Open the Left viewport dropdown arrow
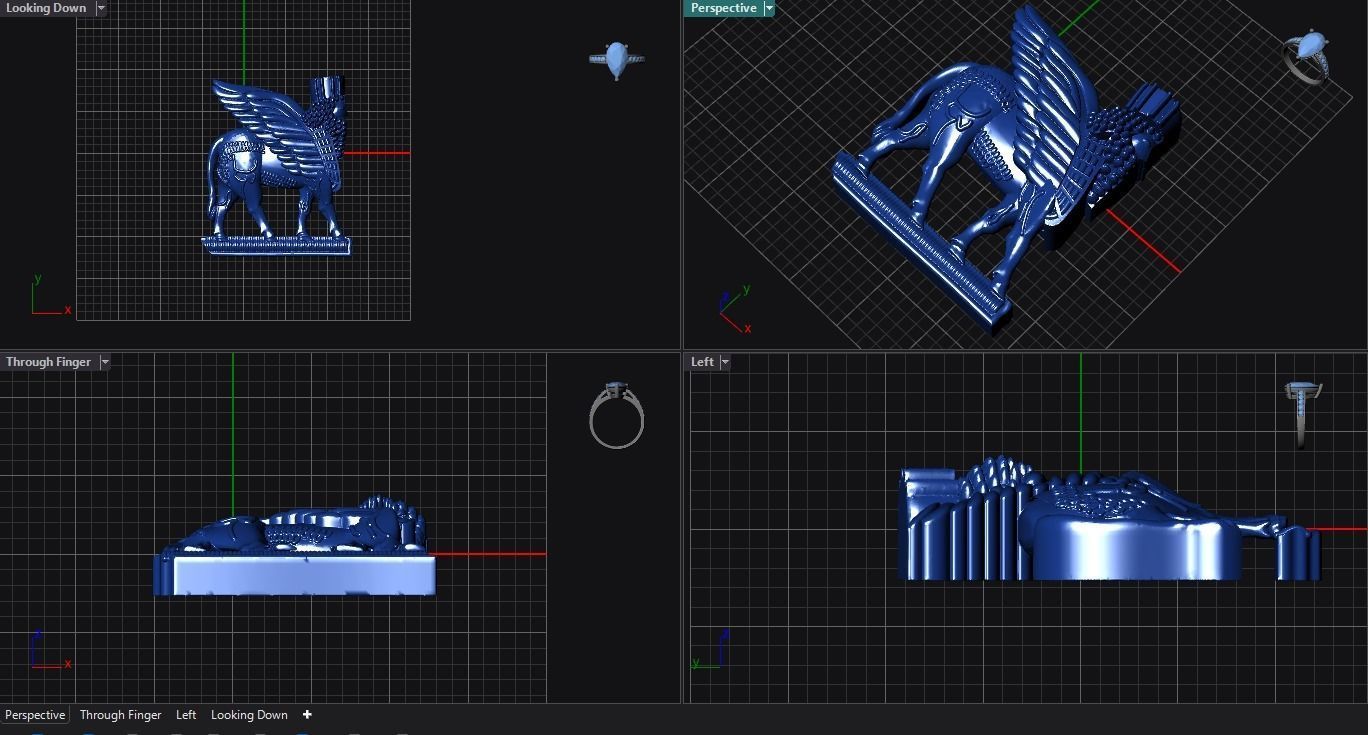1368x735 pixels. click(725, 362)
